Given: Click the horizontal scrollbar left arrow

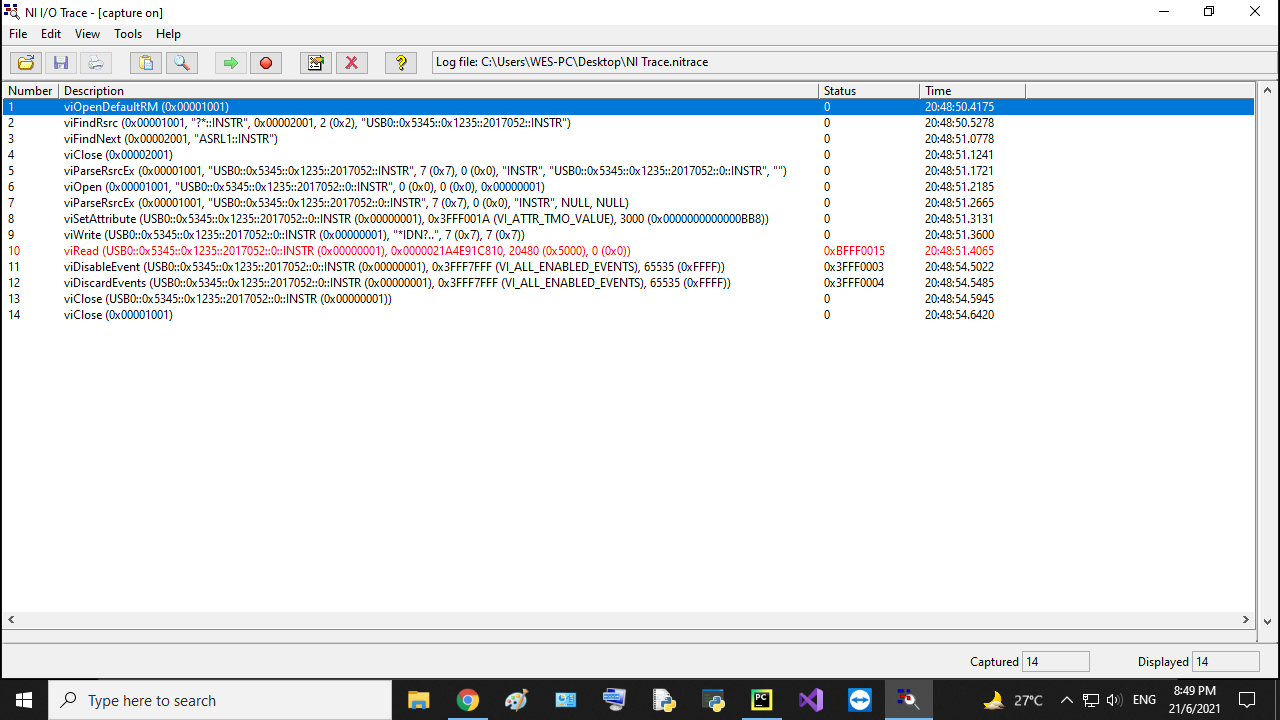Looking at the screenshot, I should [x=10, y=620].
